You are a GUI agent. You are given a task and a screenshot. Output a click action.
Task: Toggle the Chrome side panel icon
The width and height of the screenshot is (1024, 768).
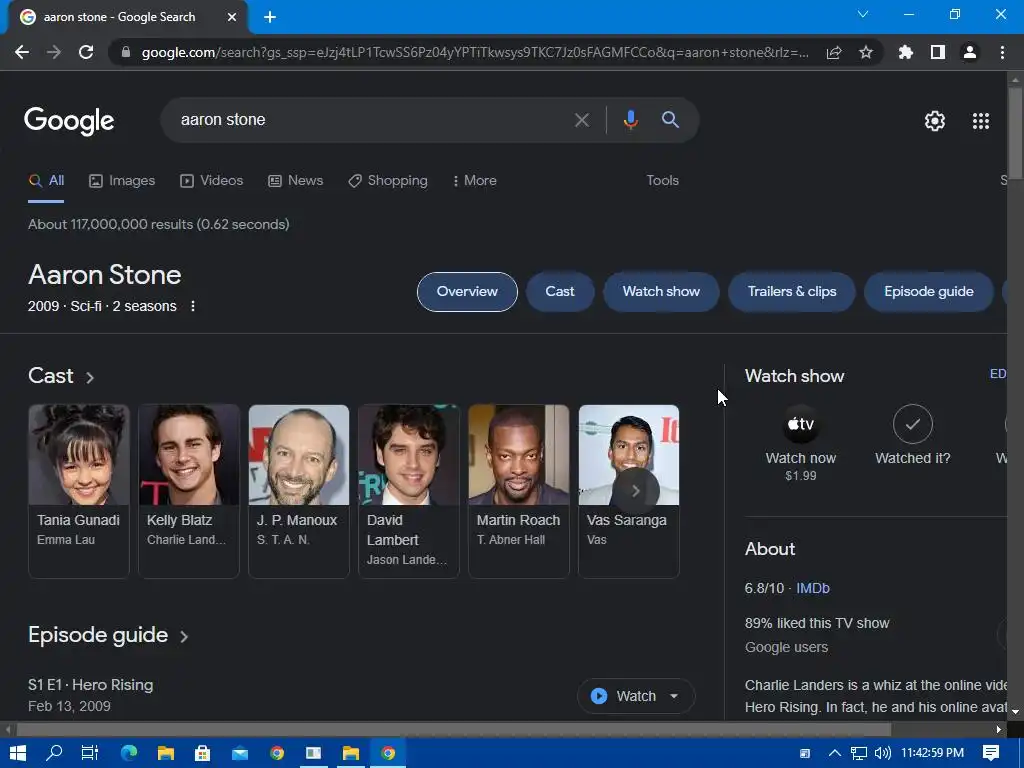tap(938, 52)
